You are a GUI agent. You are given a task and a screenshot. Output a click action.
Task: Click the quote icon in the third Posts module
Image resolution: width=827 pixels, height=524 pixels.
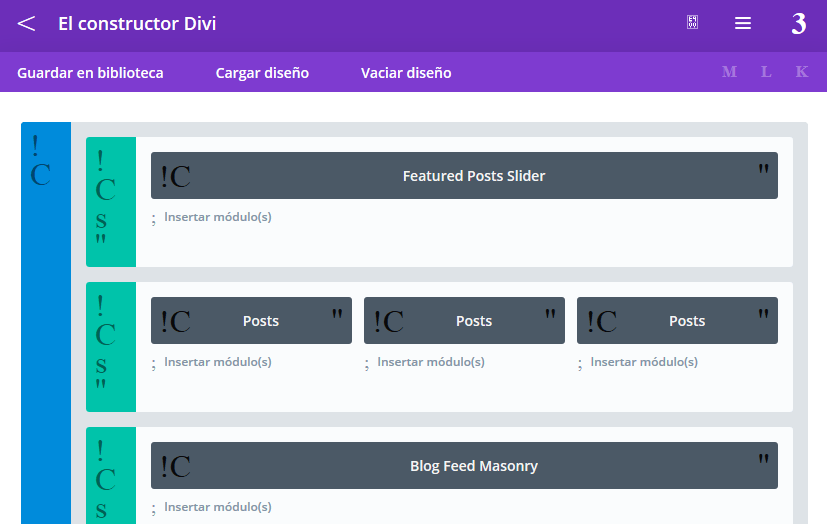763,314
